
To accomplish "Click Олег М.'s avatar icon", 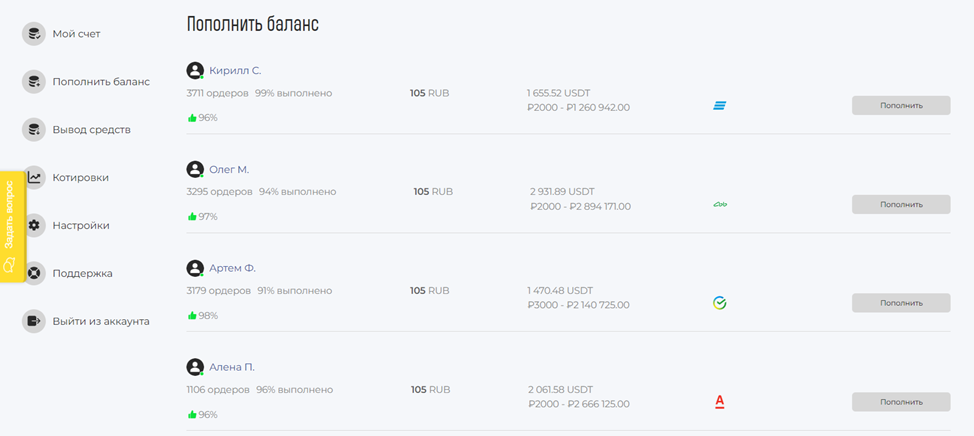I will click(195, 170).
